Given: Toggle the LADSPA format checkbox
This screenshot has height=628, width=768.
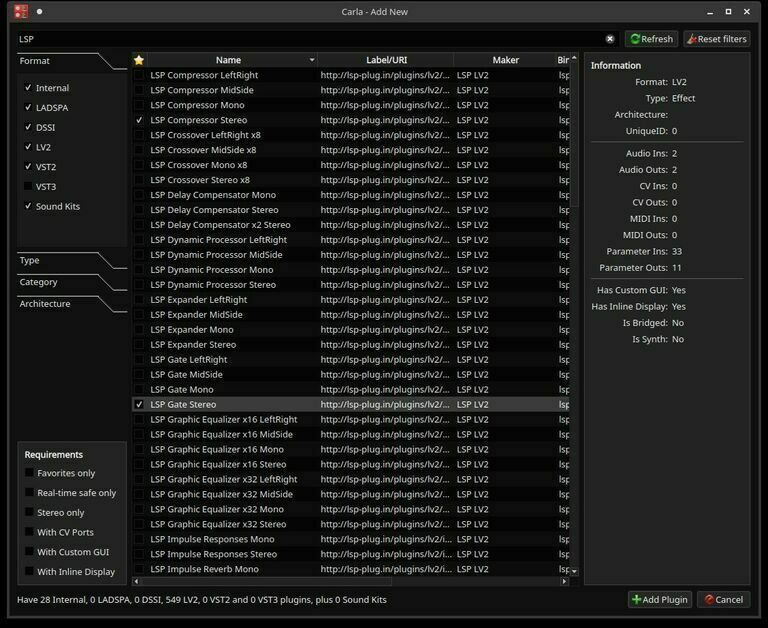Looking at the screenshot, I should pyautogui.click(x=28, y=107).
